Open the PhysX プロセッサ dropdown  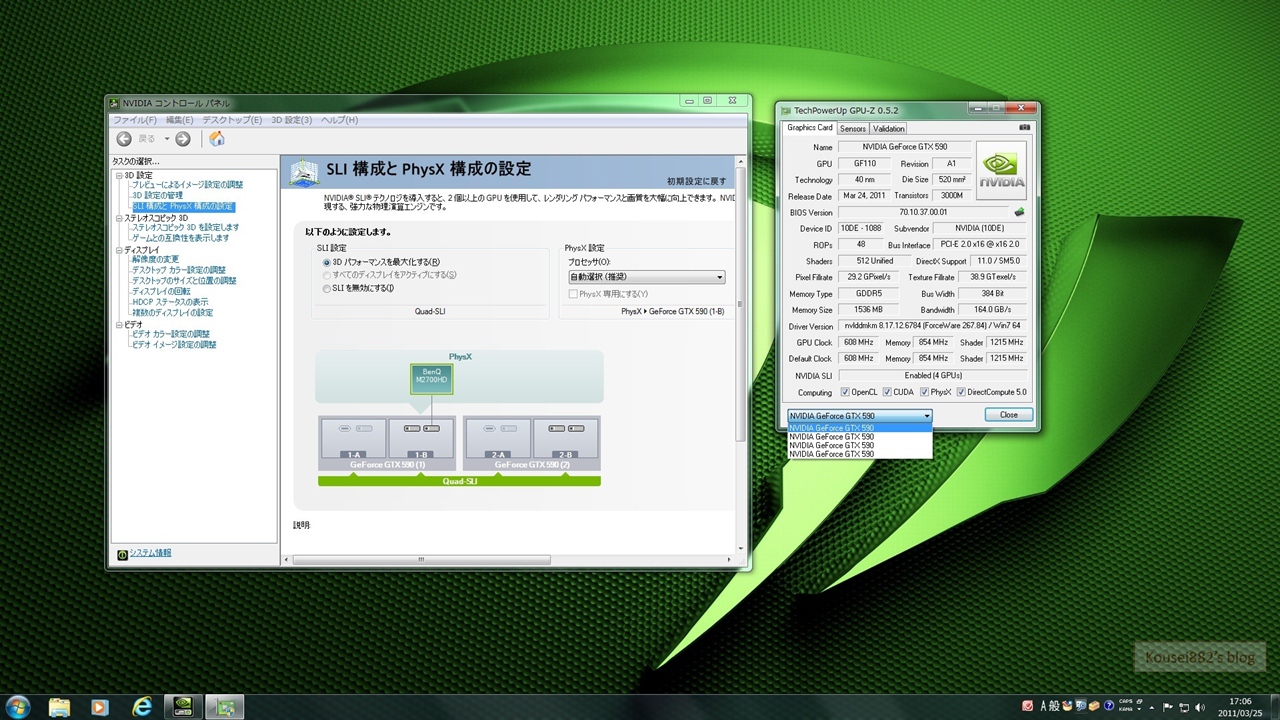(x=646, y=277)
